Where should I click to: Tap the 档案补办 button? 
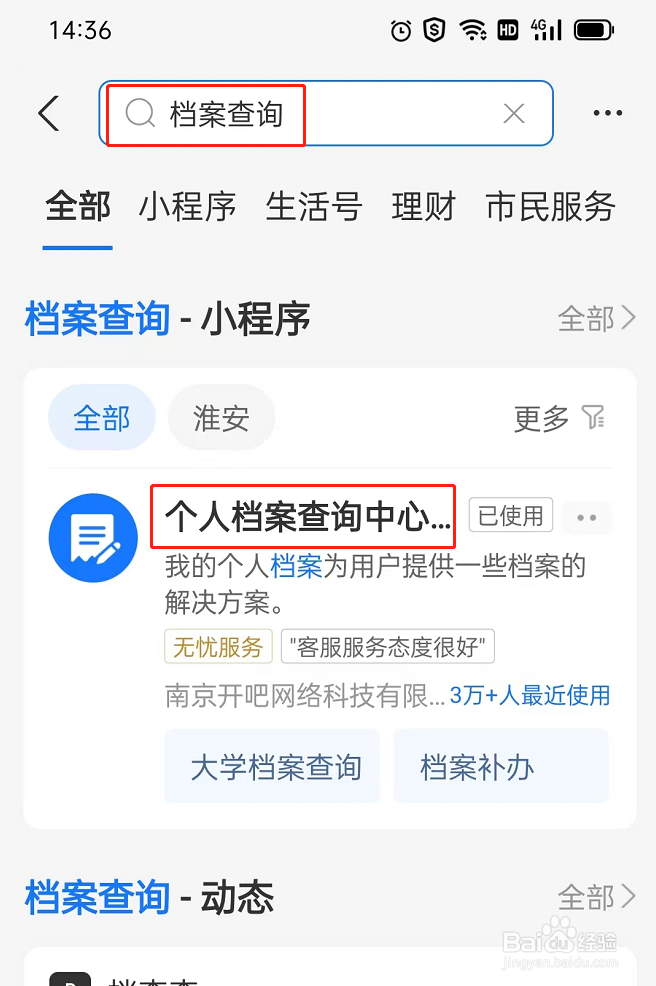point(501,766)
